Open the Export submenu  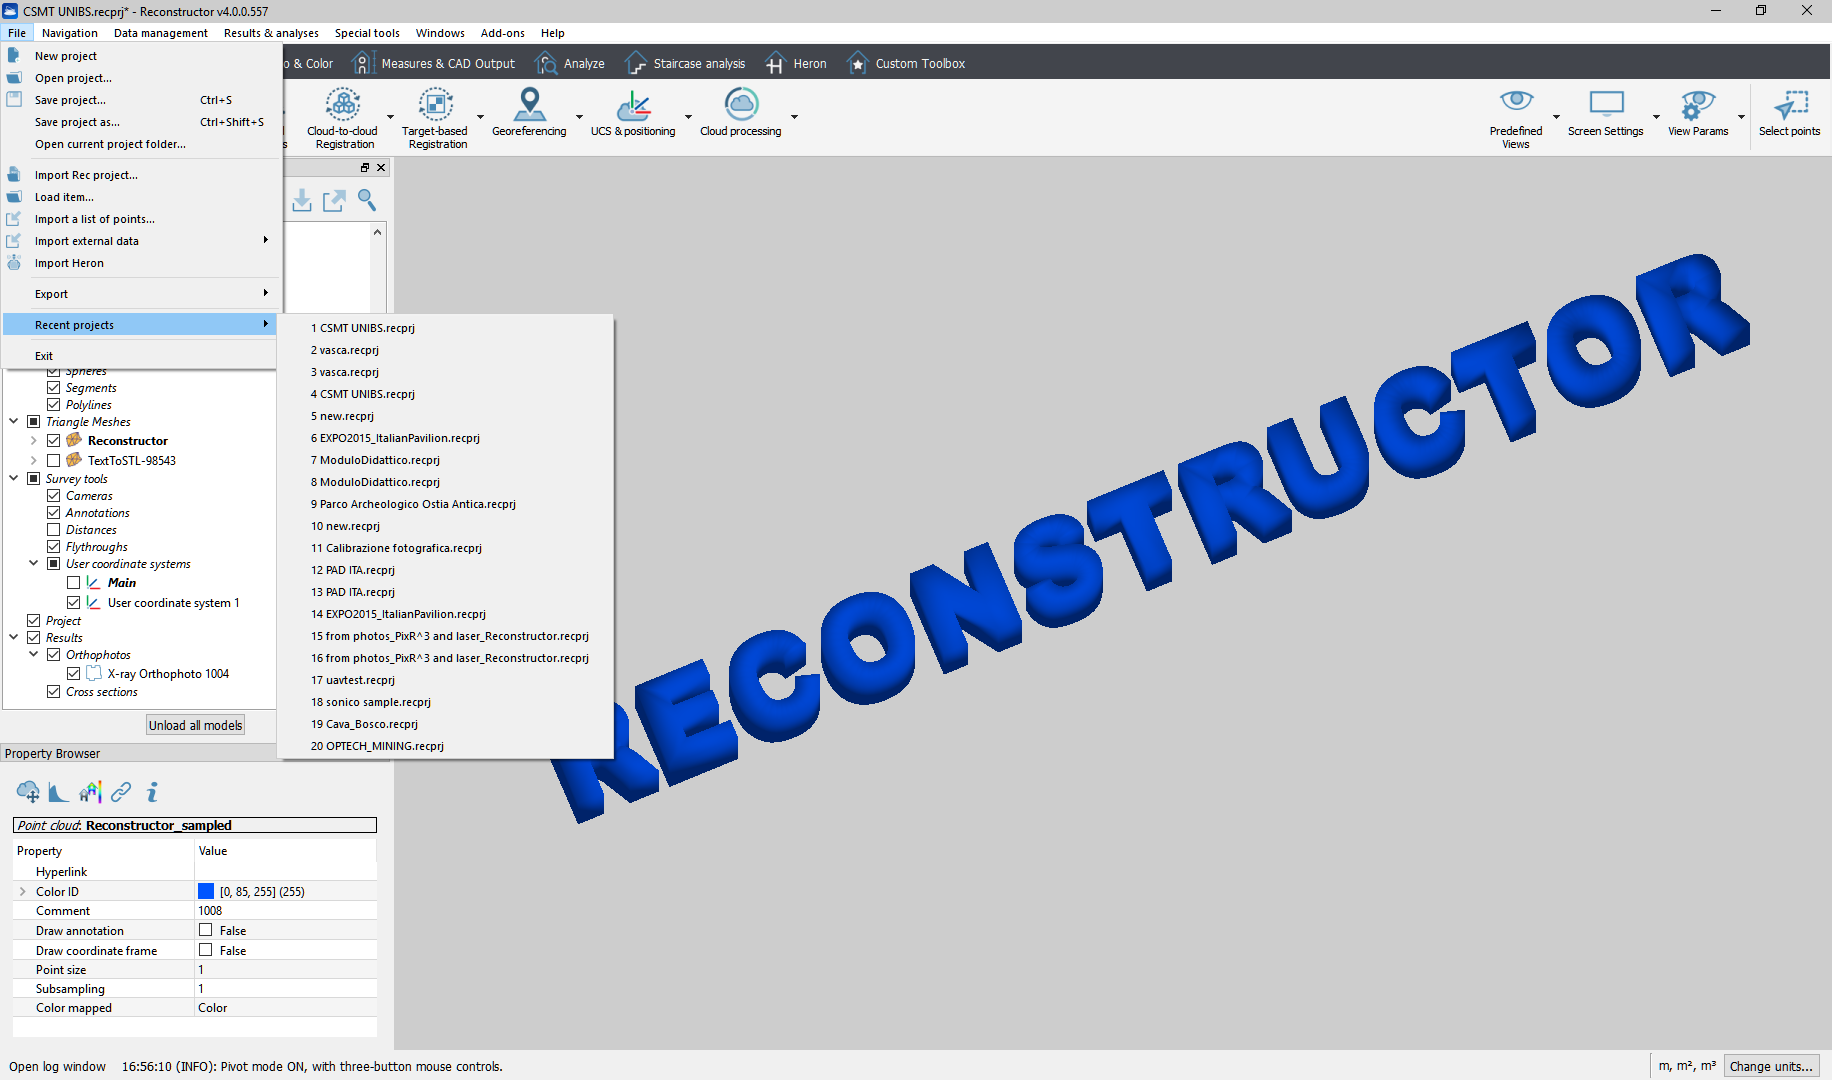140,294
